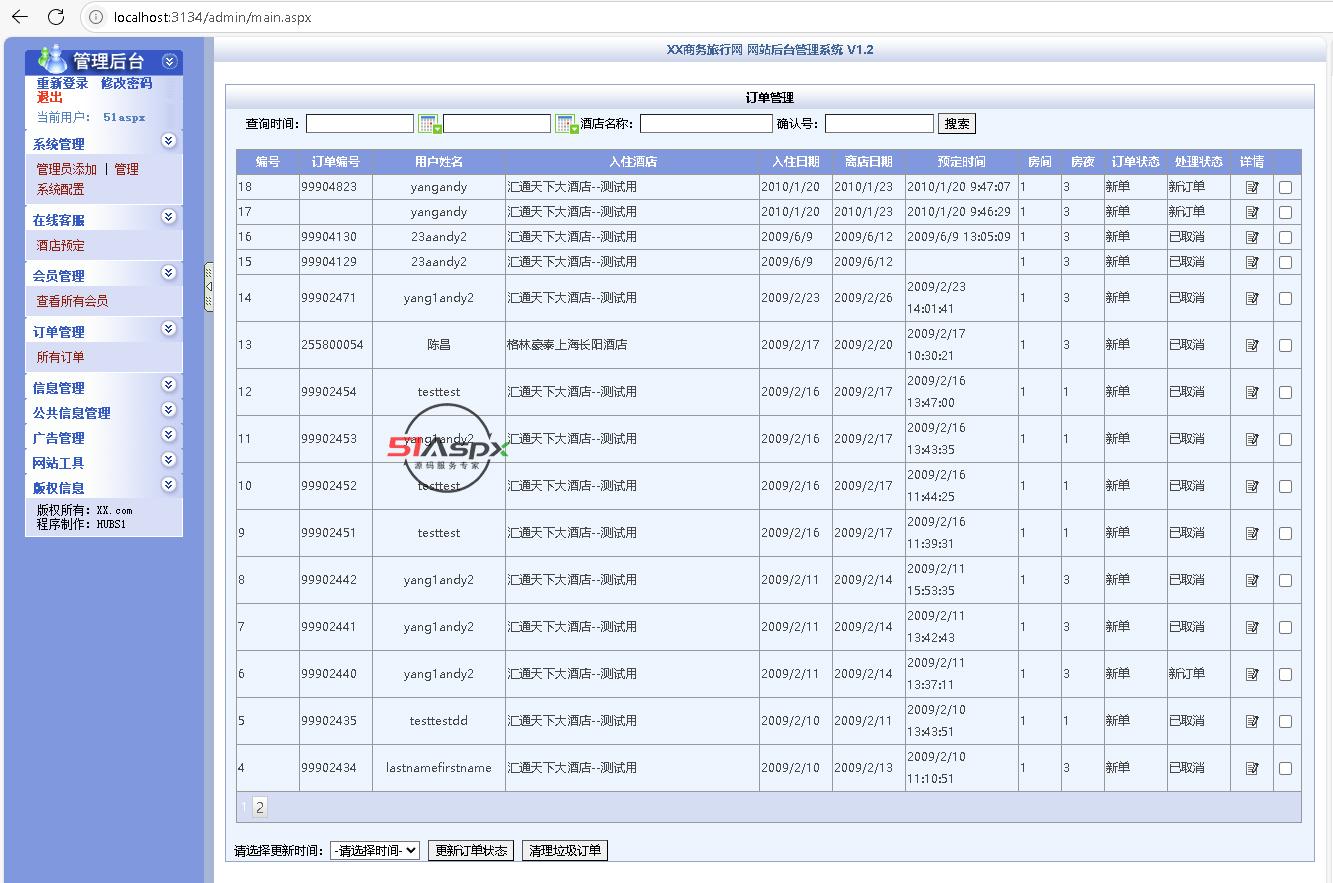Screen dimensions: 1333x883
Task: Go to page 2 of orders
Action: [x=259, y=807]
